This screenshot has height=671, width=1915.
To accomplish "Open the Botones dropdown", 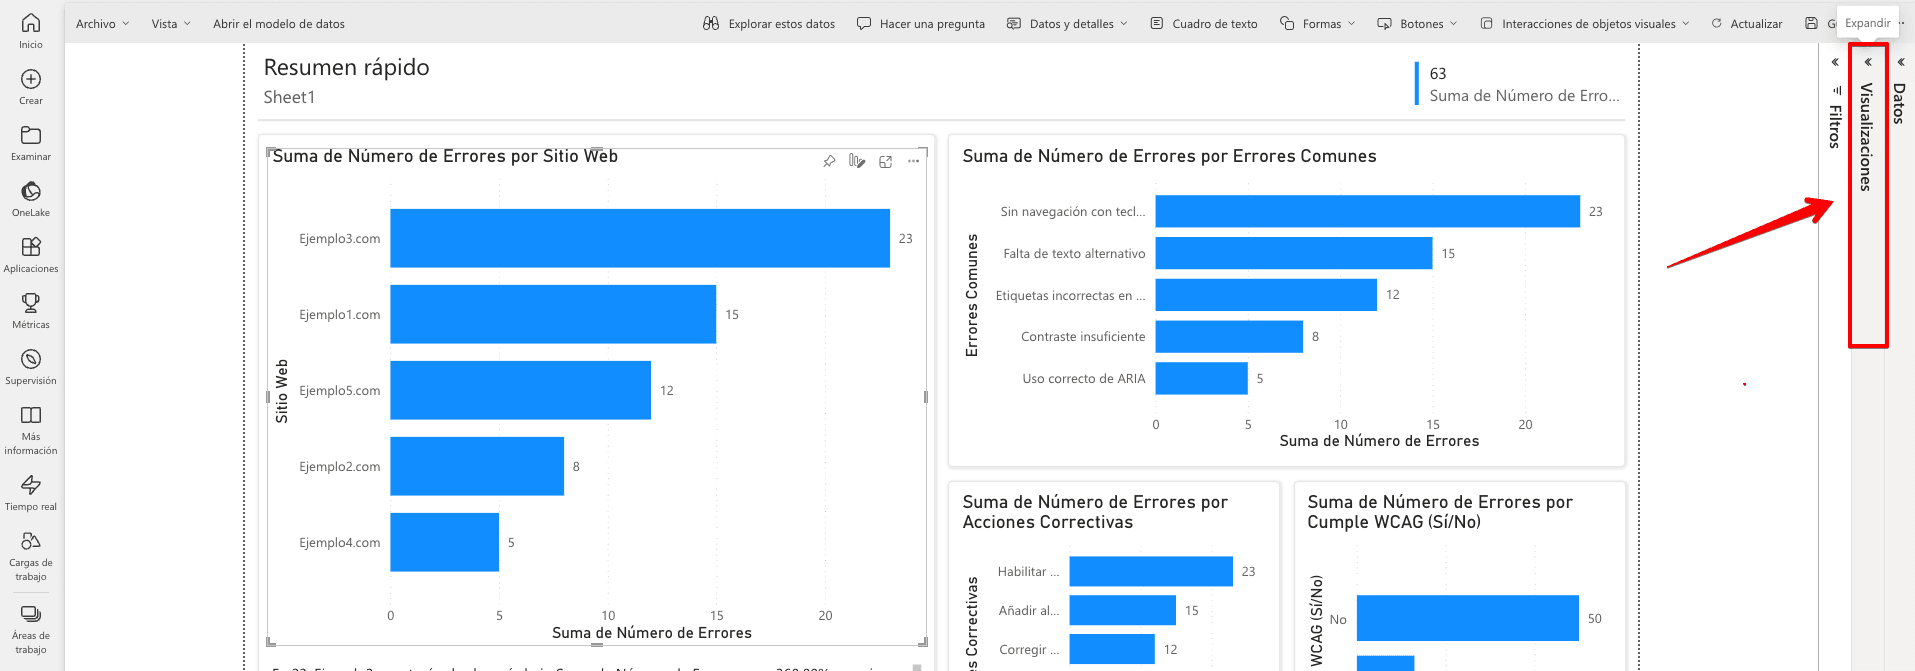I will tap(1417, 23).
